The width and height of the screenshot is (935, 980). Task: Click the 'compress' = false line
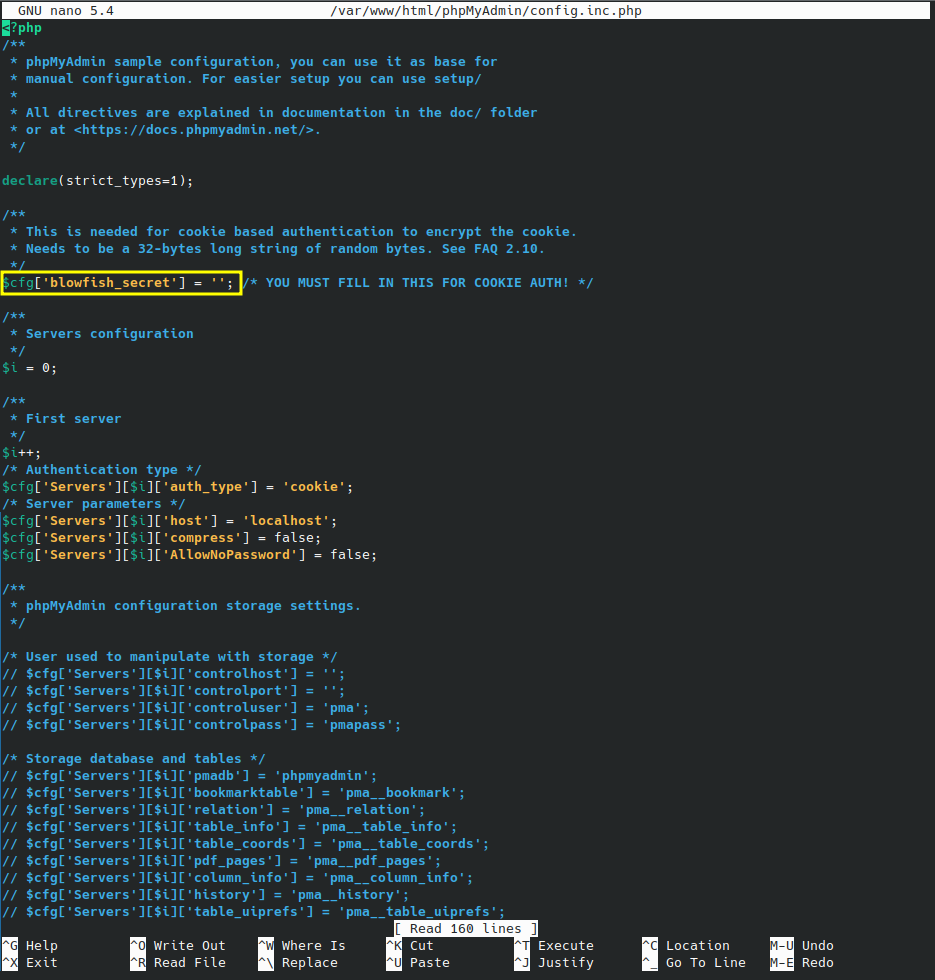point(161,538)
